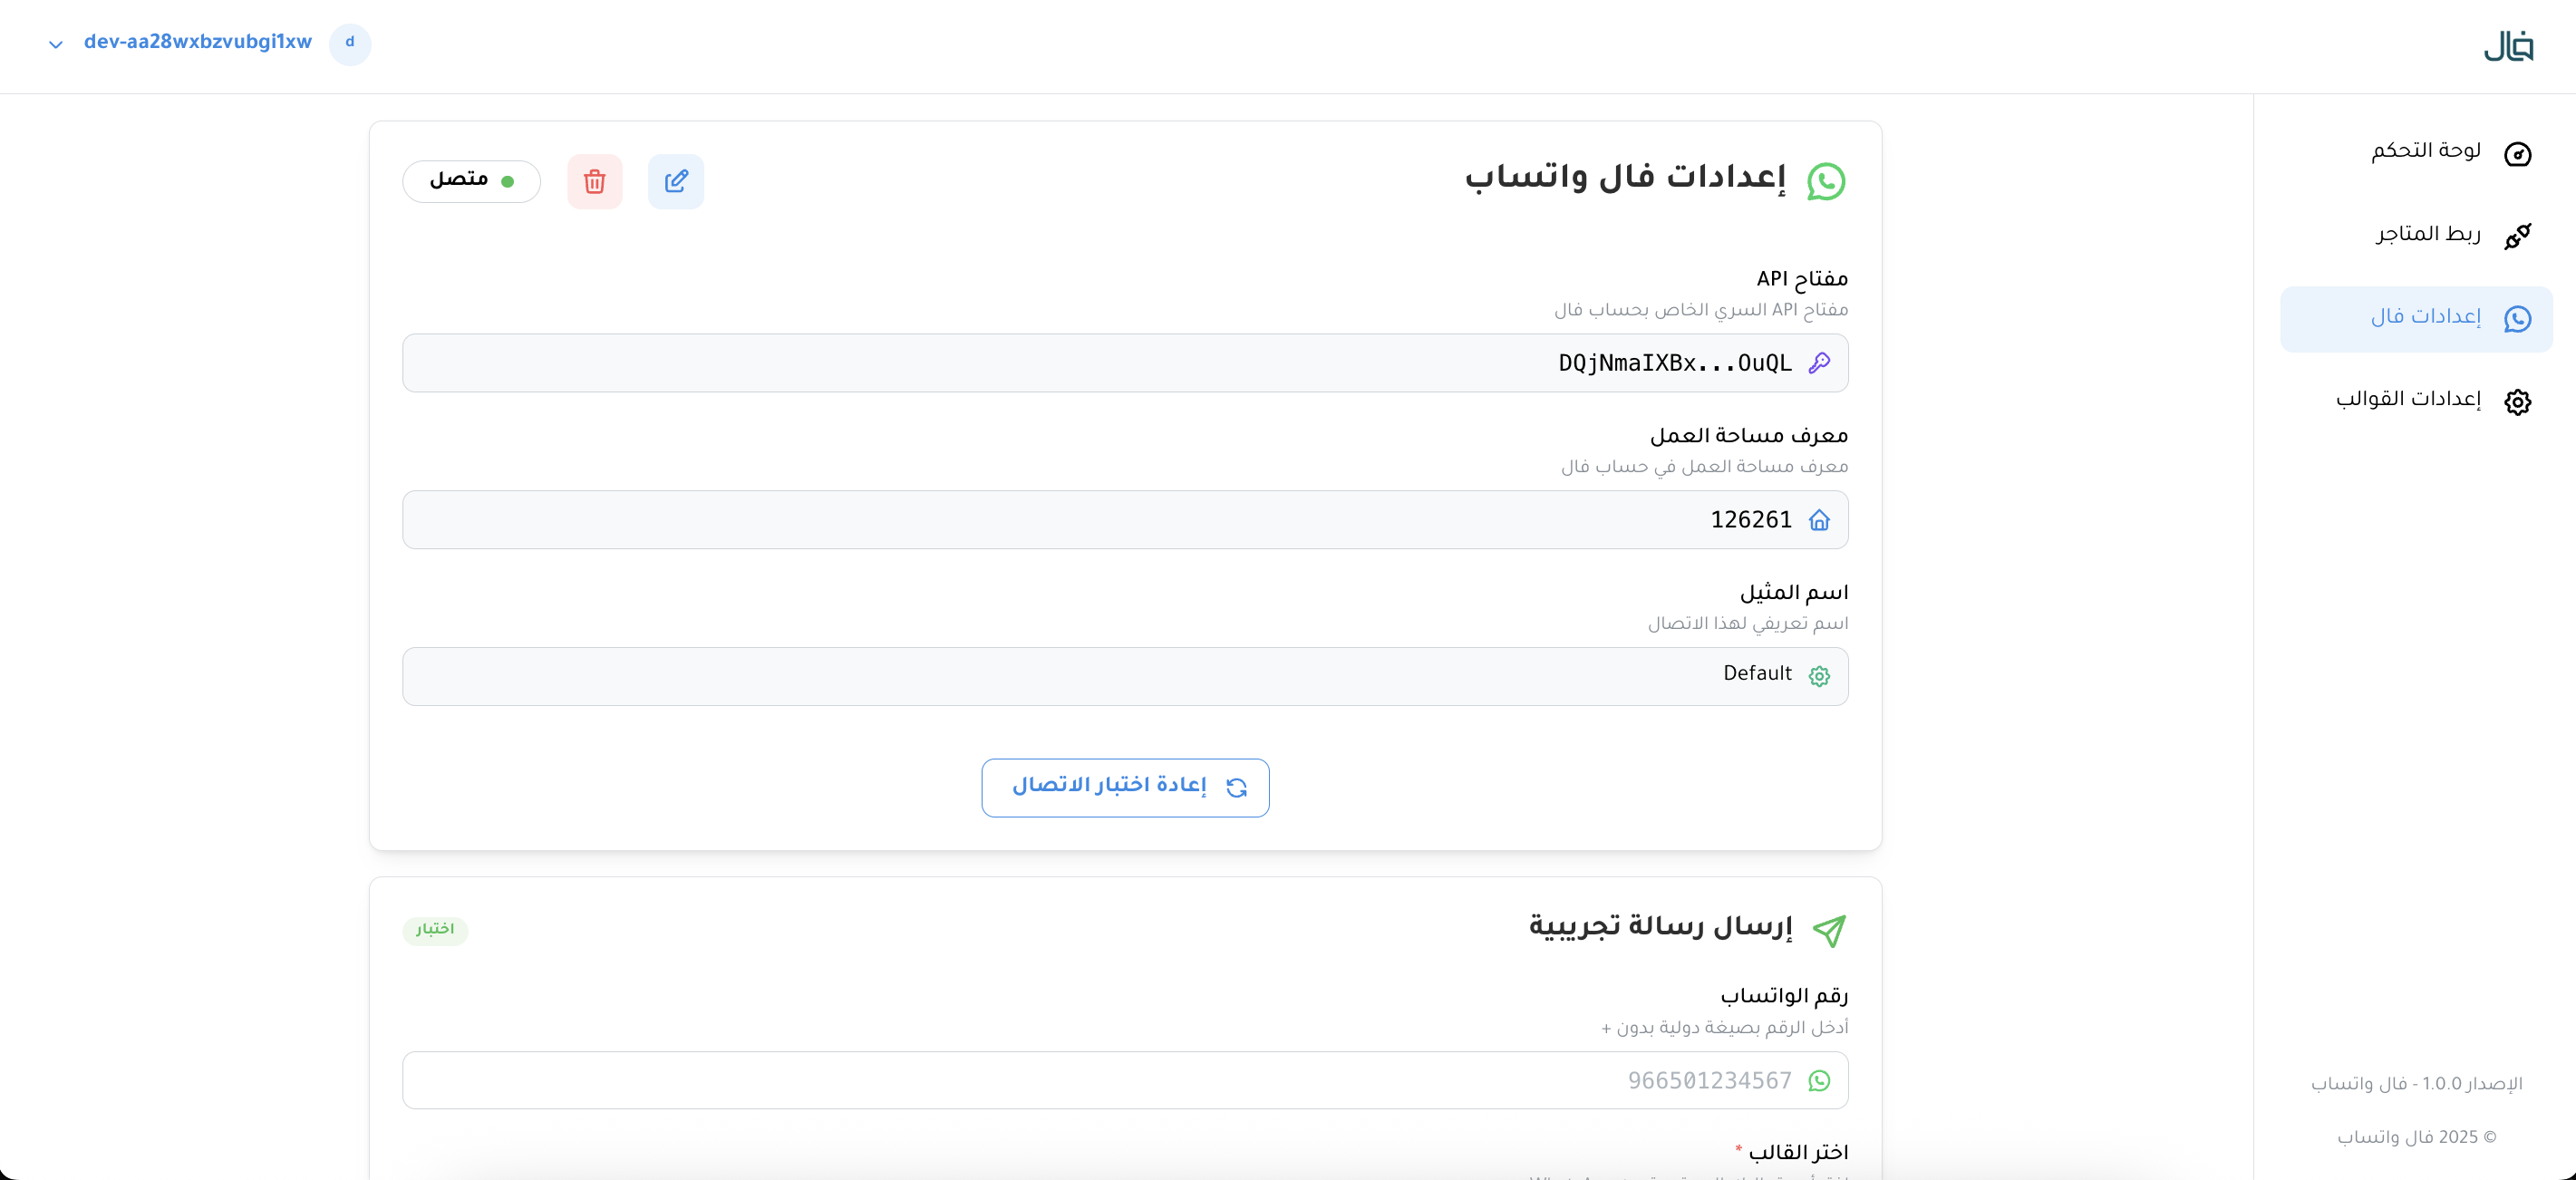Click the متصل connection status badge

[471, 181]
